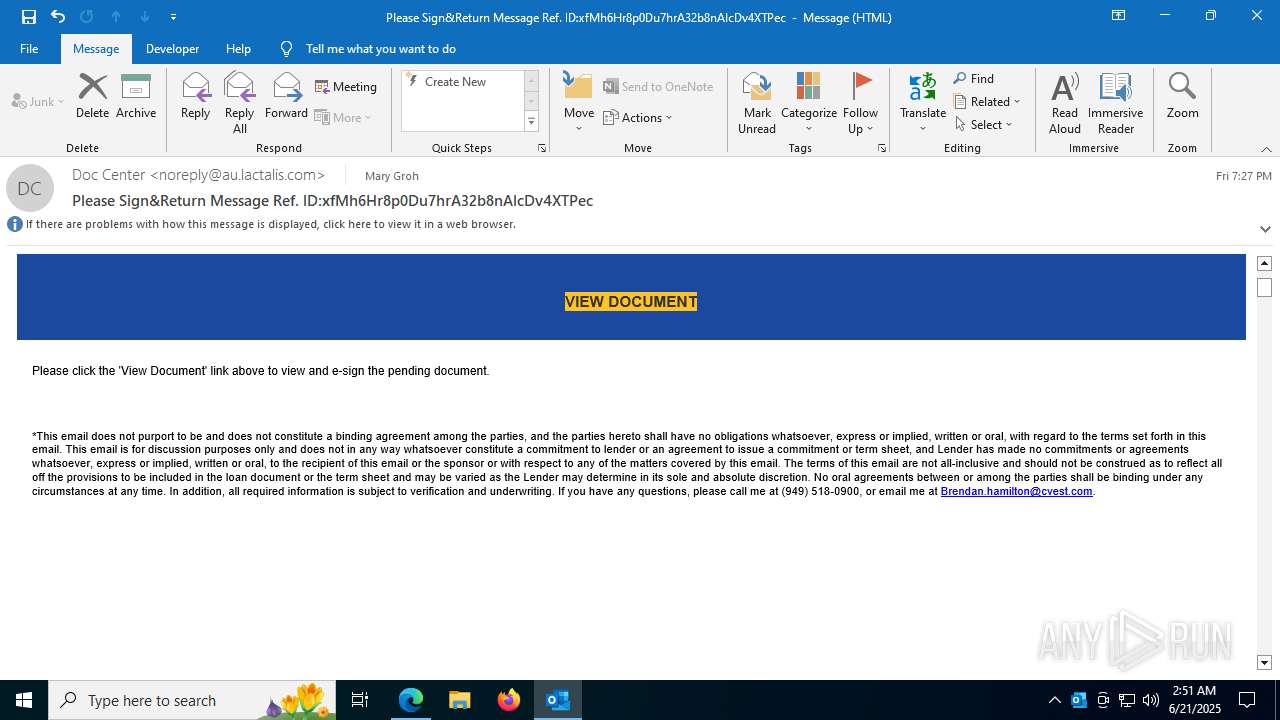
Task: Open the Categorize color menu
Action: click(808, 102)
